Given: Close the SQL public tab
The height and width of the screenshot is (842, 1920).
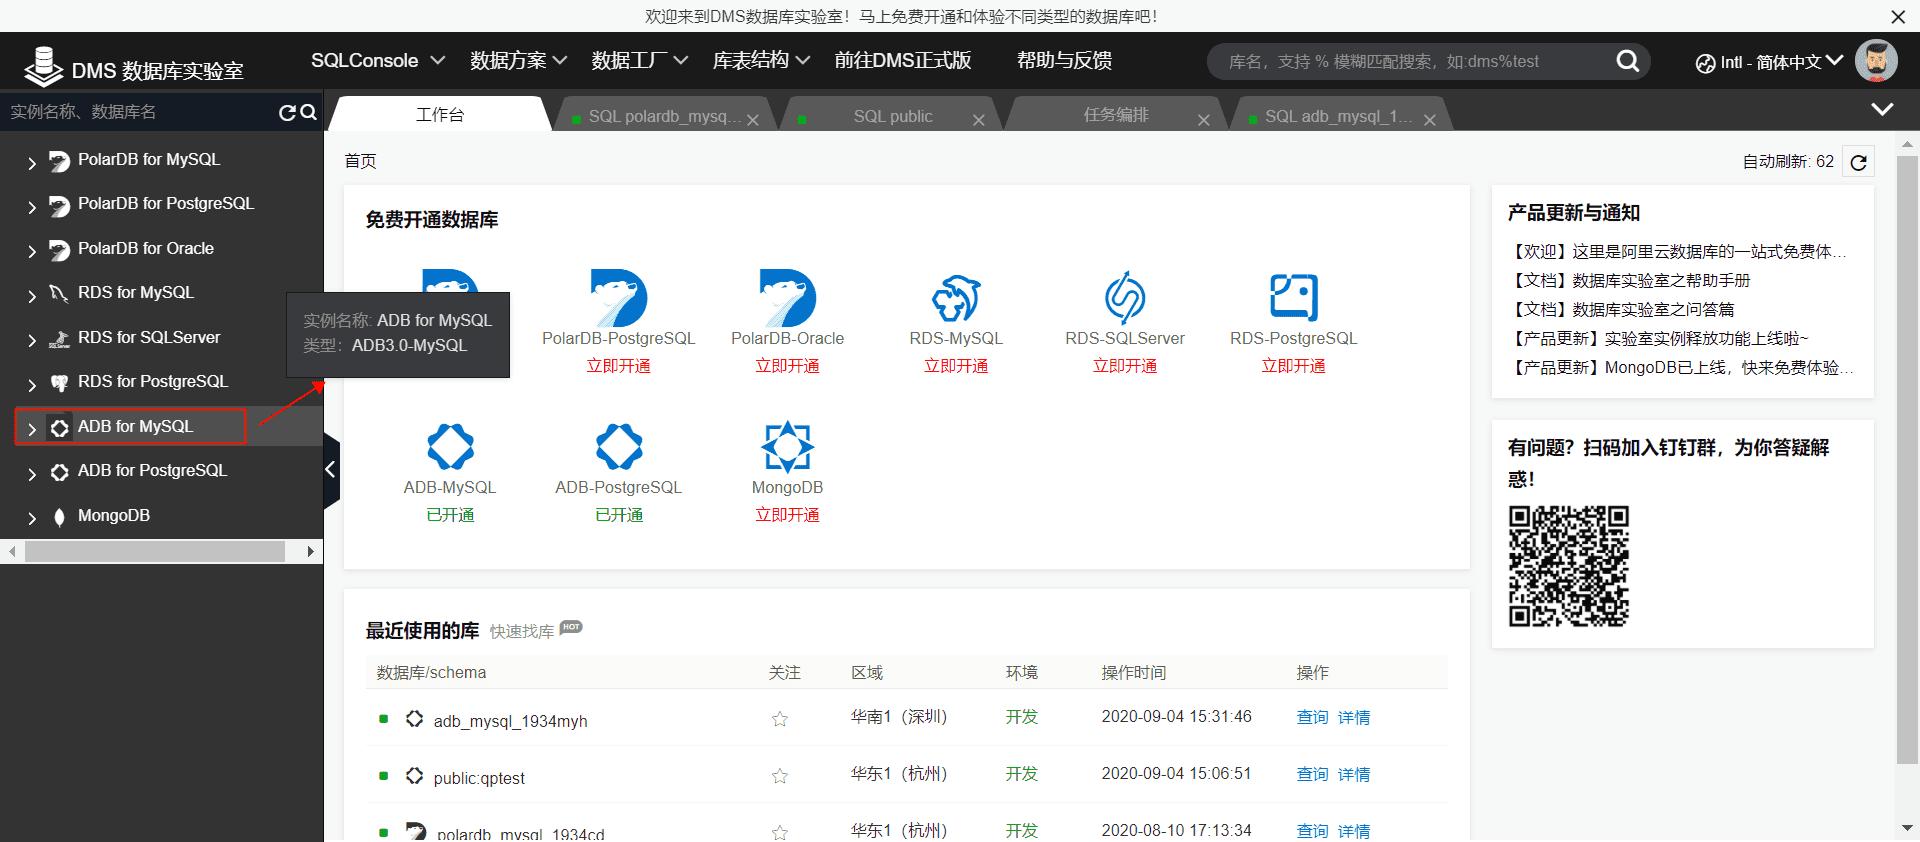Looking at the screenshot, I should (x=979, y=120).
